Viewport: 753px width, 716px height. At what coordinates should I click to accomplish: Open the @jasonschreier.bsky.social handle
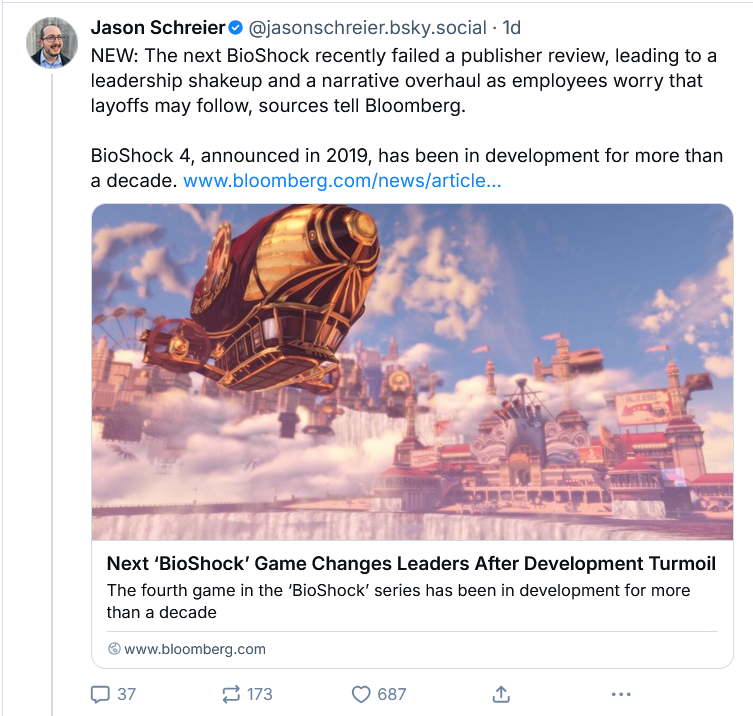click(x=367, y=28)
